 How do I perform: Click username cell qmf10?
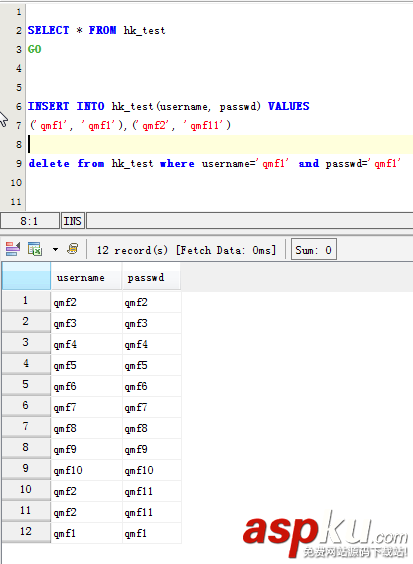point(86,470)
